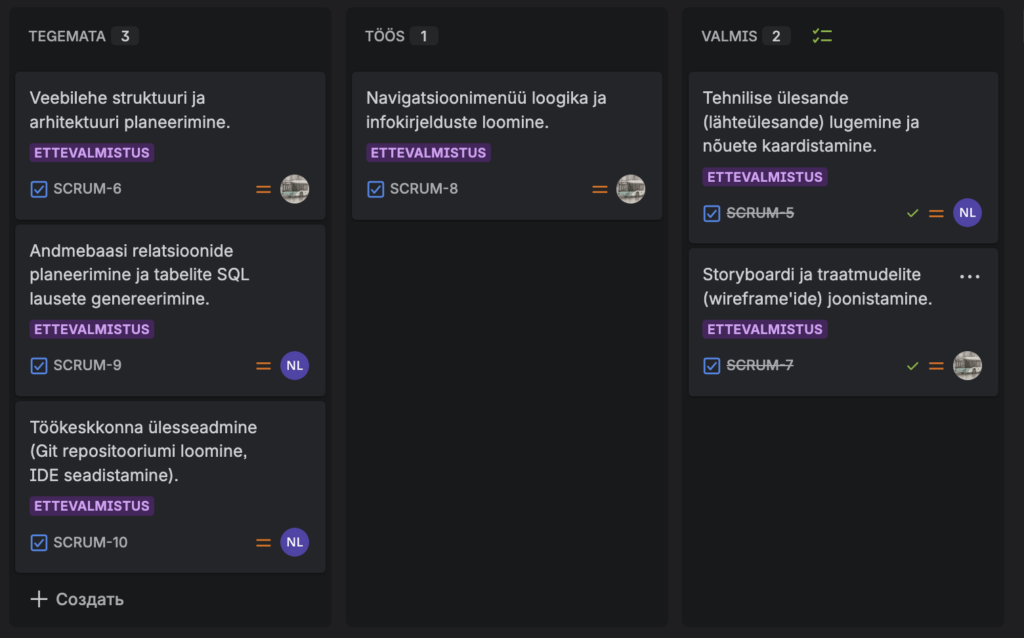Click task type checkbox icon on SCRUM-8

[x=376, y=189]
